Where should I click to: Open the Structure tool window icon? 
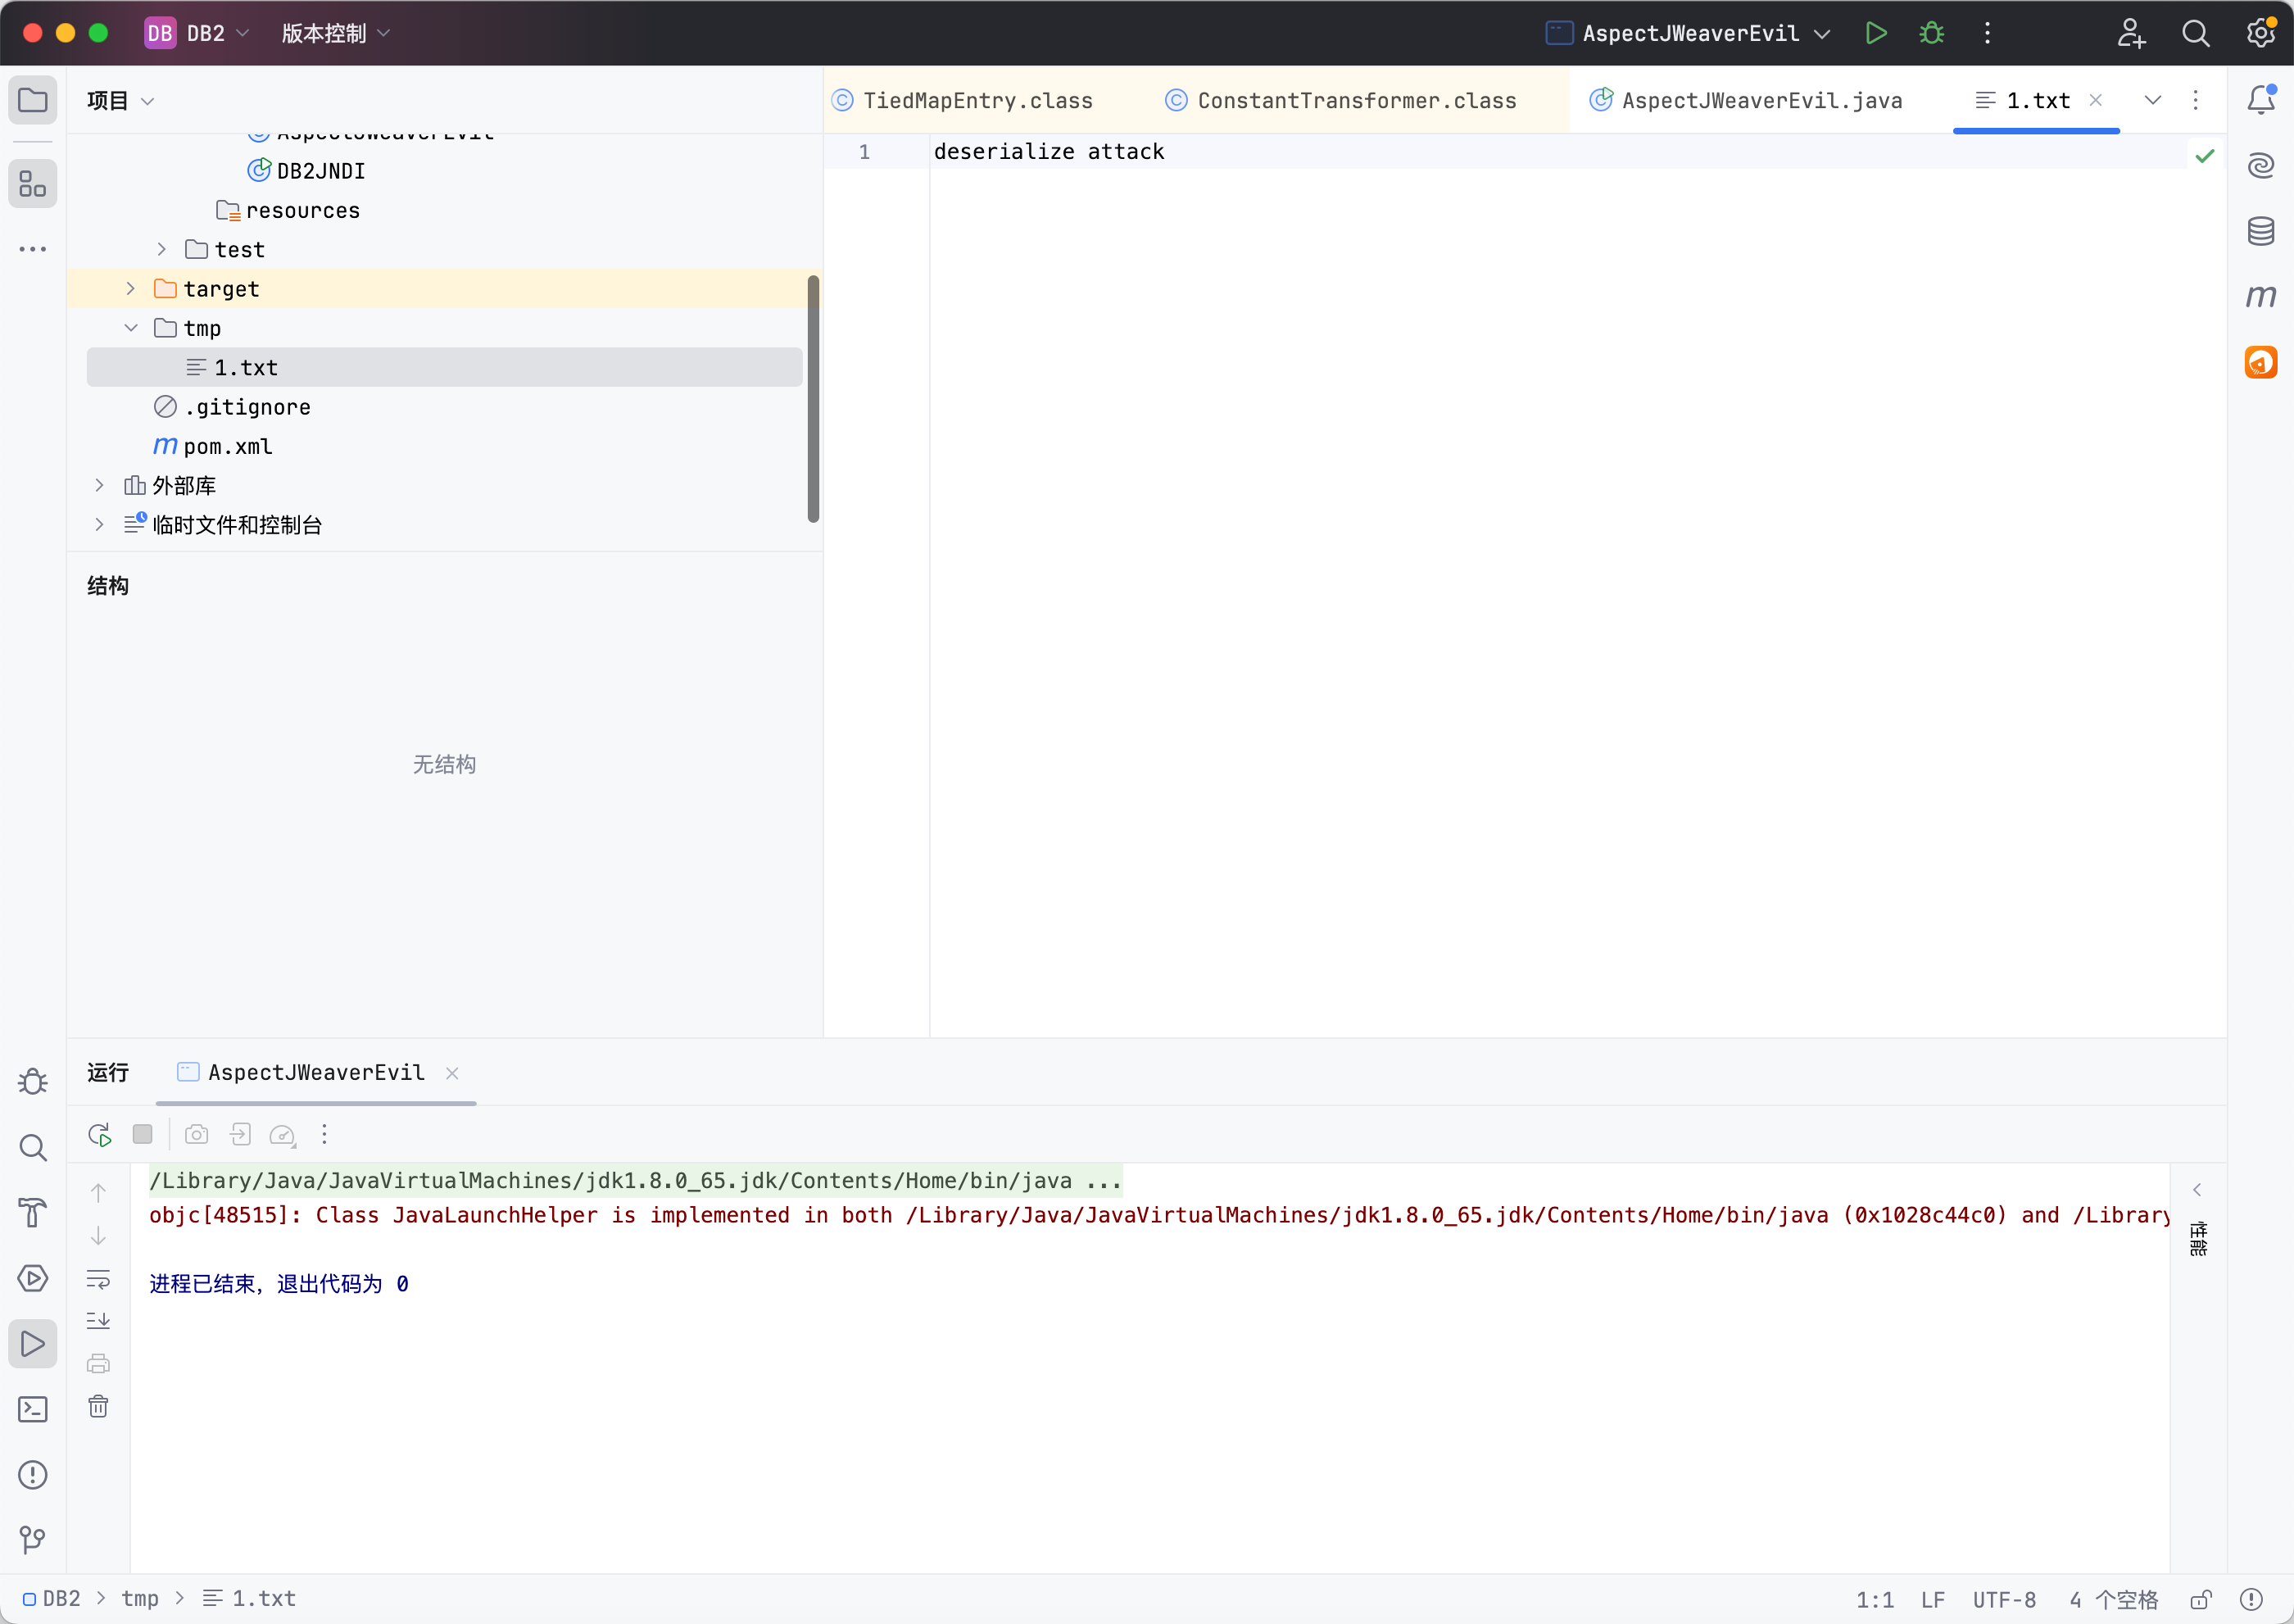33,184
